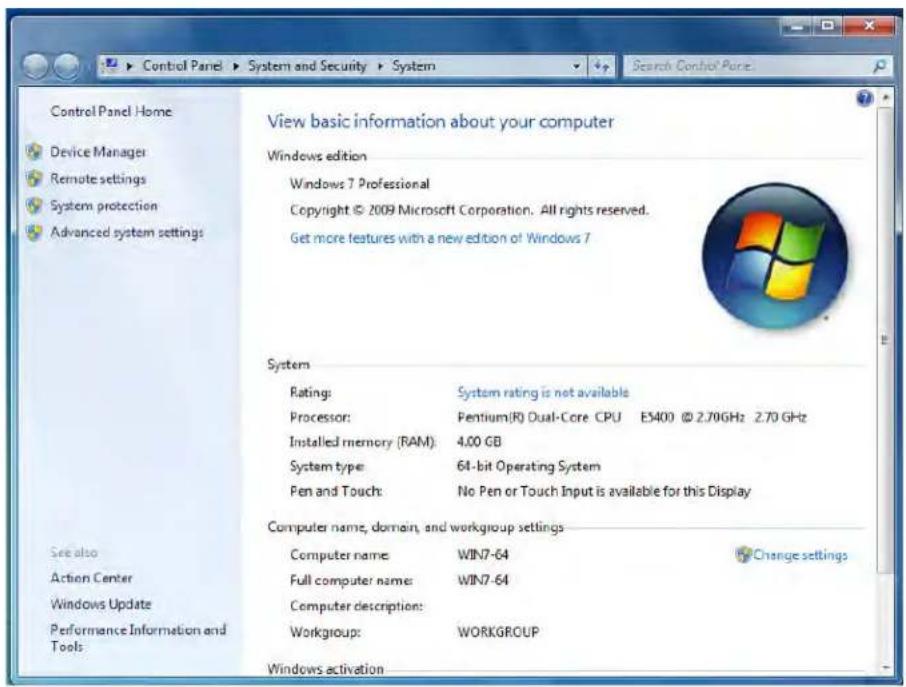Click the search magnifier icon
This screenshot has width=906, height=687.
879,66
